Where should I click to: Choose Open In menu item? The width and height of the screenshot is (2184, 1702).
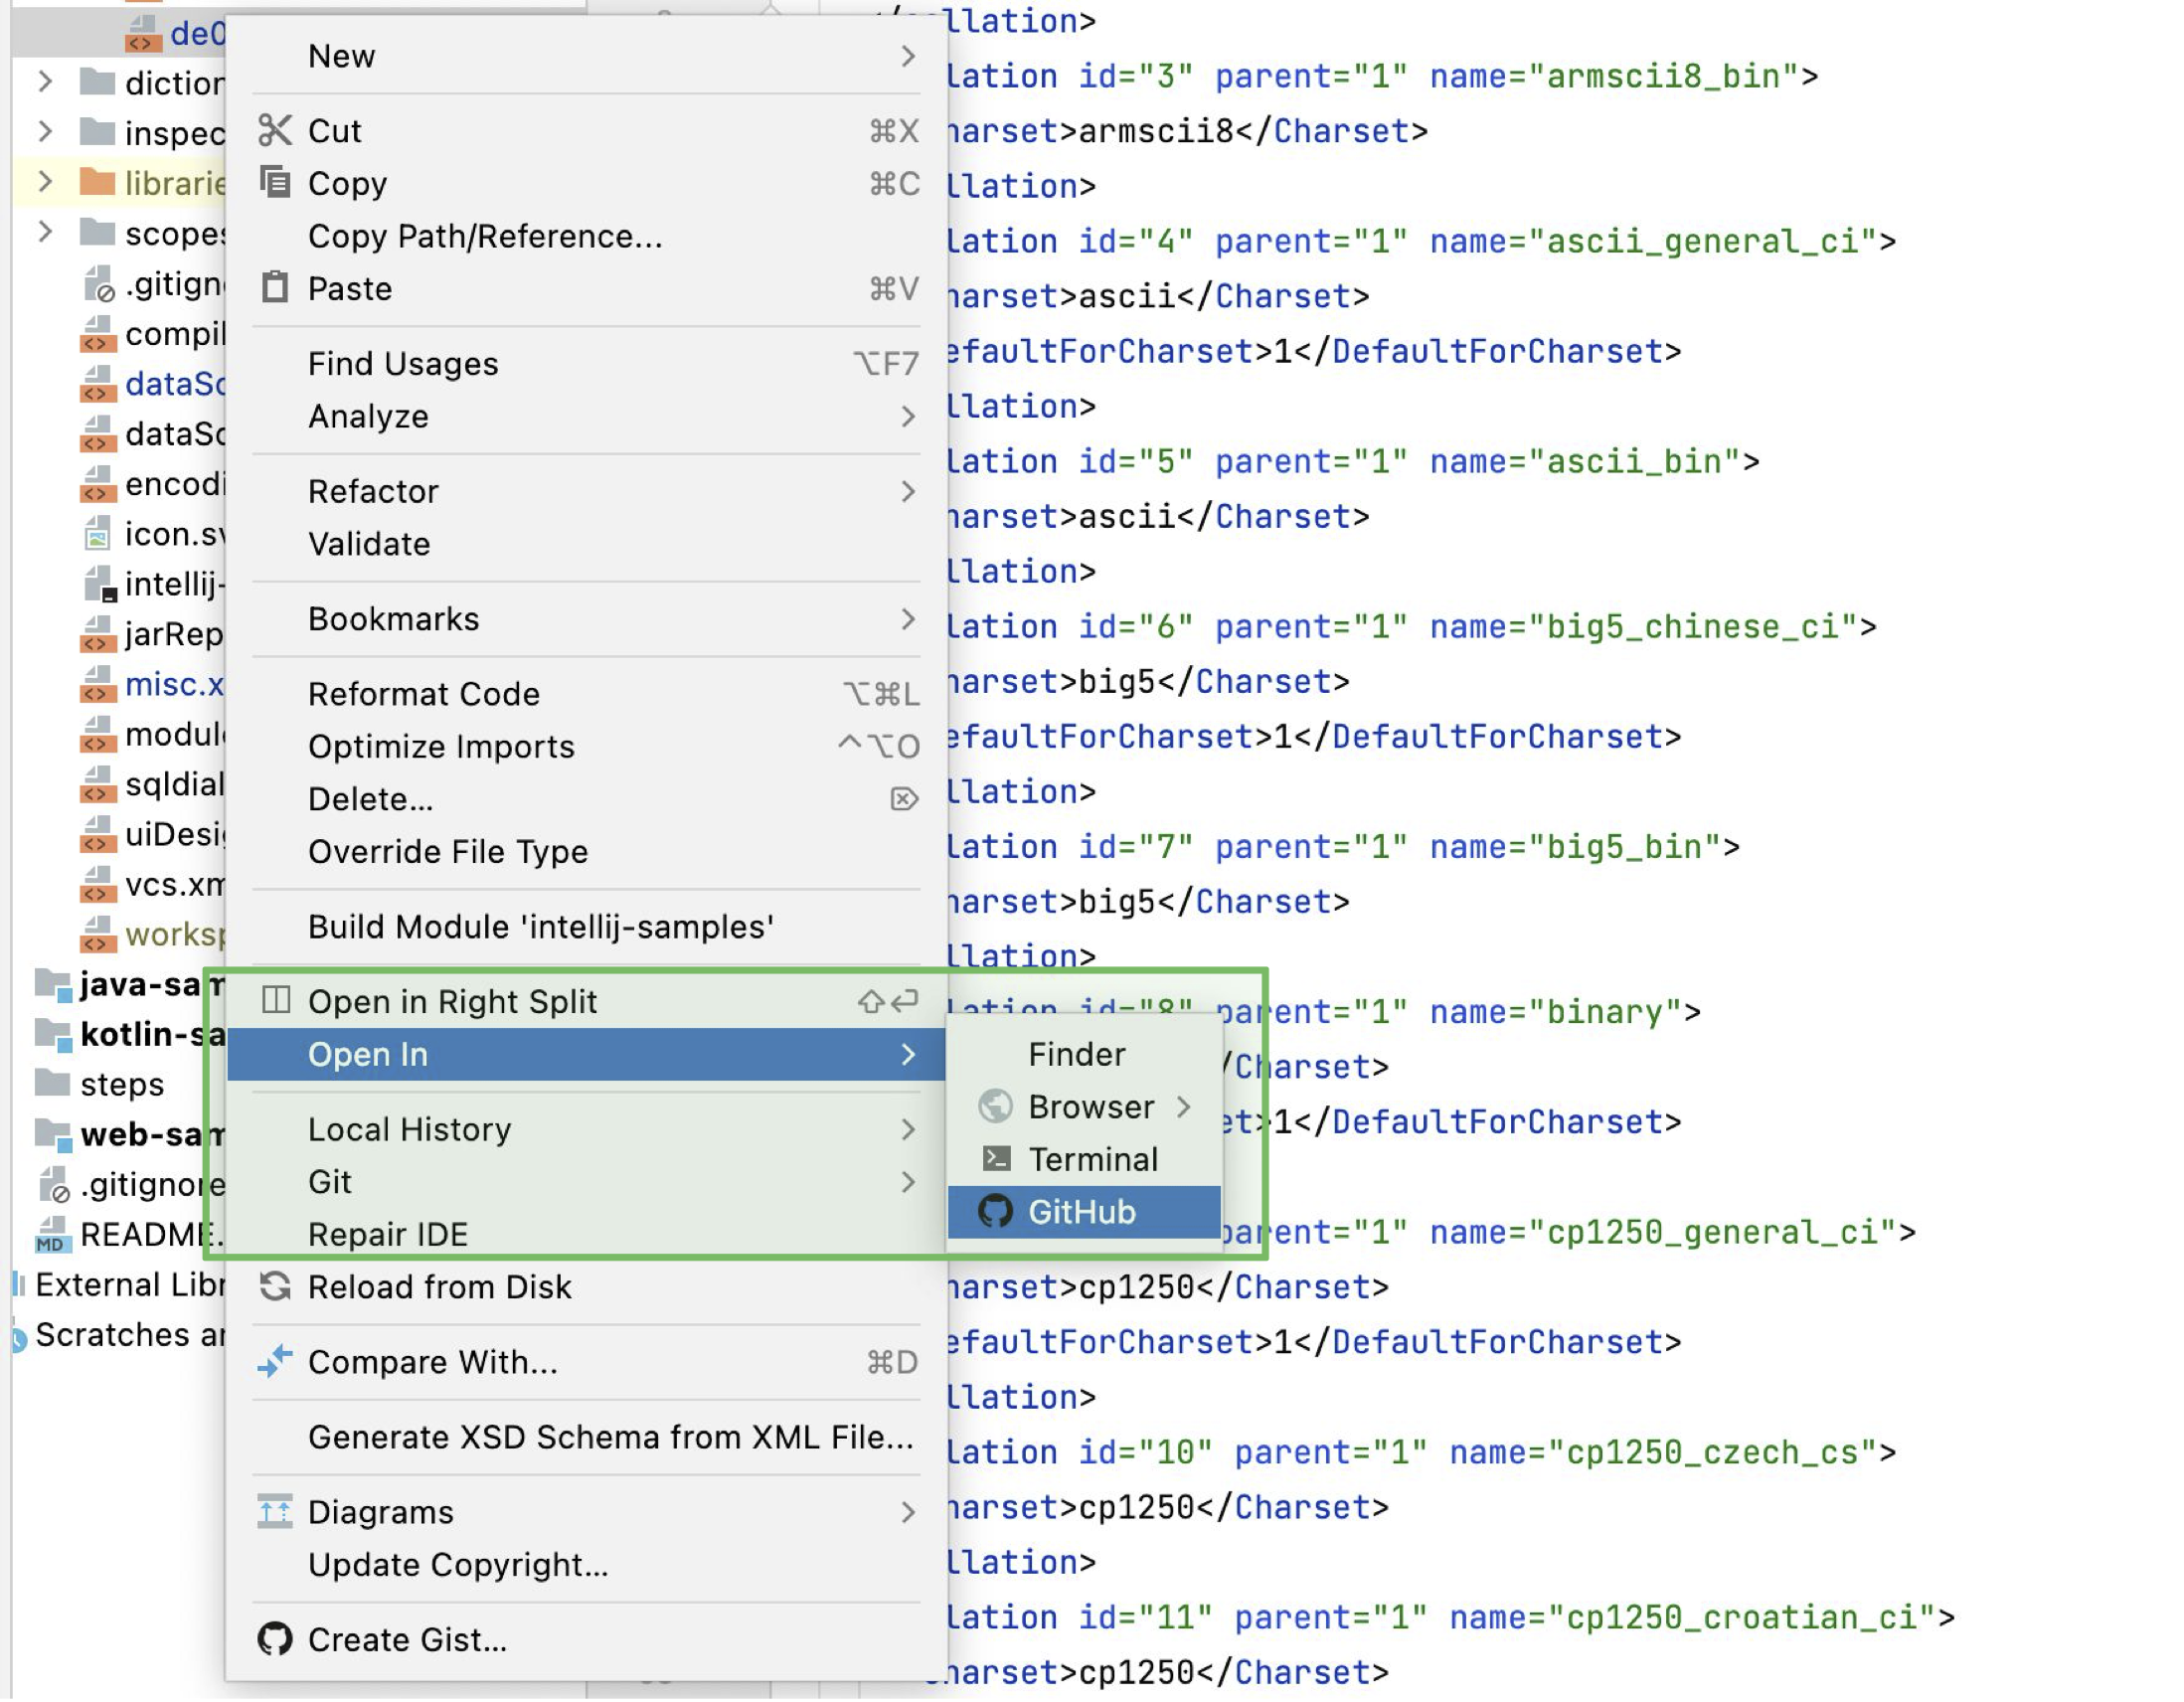click(x=585, y=1054)
